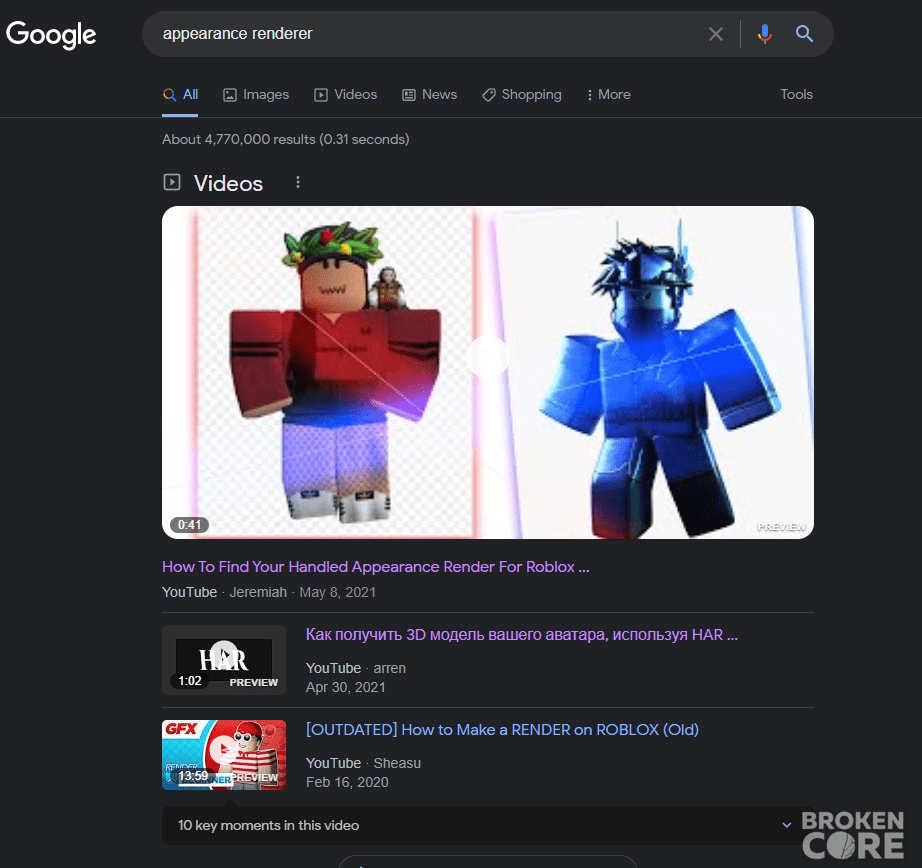Viewport: 922px width, 868px height.
Task: Expand 10 key moments in this video
Action: point(487,825)
